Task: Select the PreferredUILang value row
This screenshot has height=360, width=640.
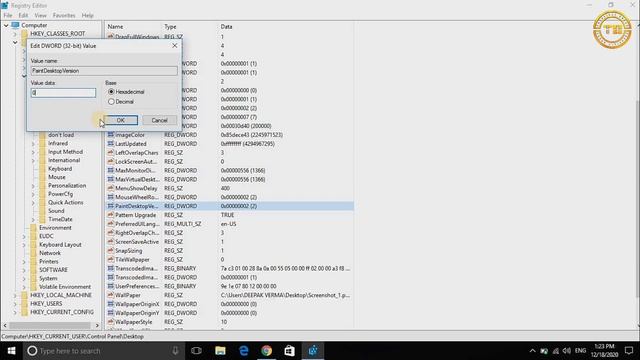Action: tap(230, 224)
